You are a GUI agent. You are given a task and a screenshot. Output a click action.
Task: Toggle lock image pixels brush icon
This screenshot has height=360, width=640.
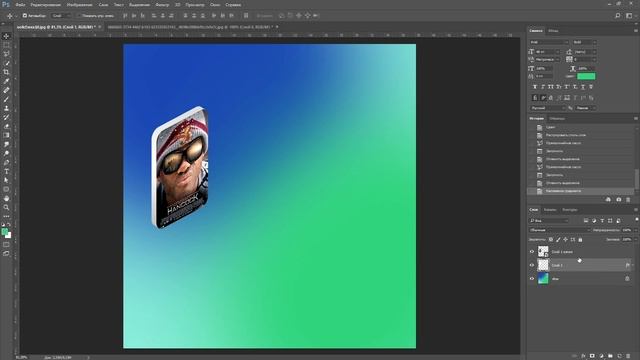pyautogui.click(x=558, y=240)
